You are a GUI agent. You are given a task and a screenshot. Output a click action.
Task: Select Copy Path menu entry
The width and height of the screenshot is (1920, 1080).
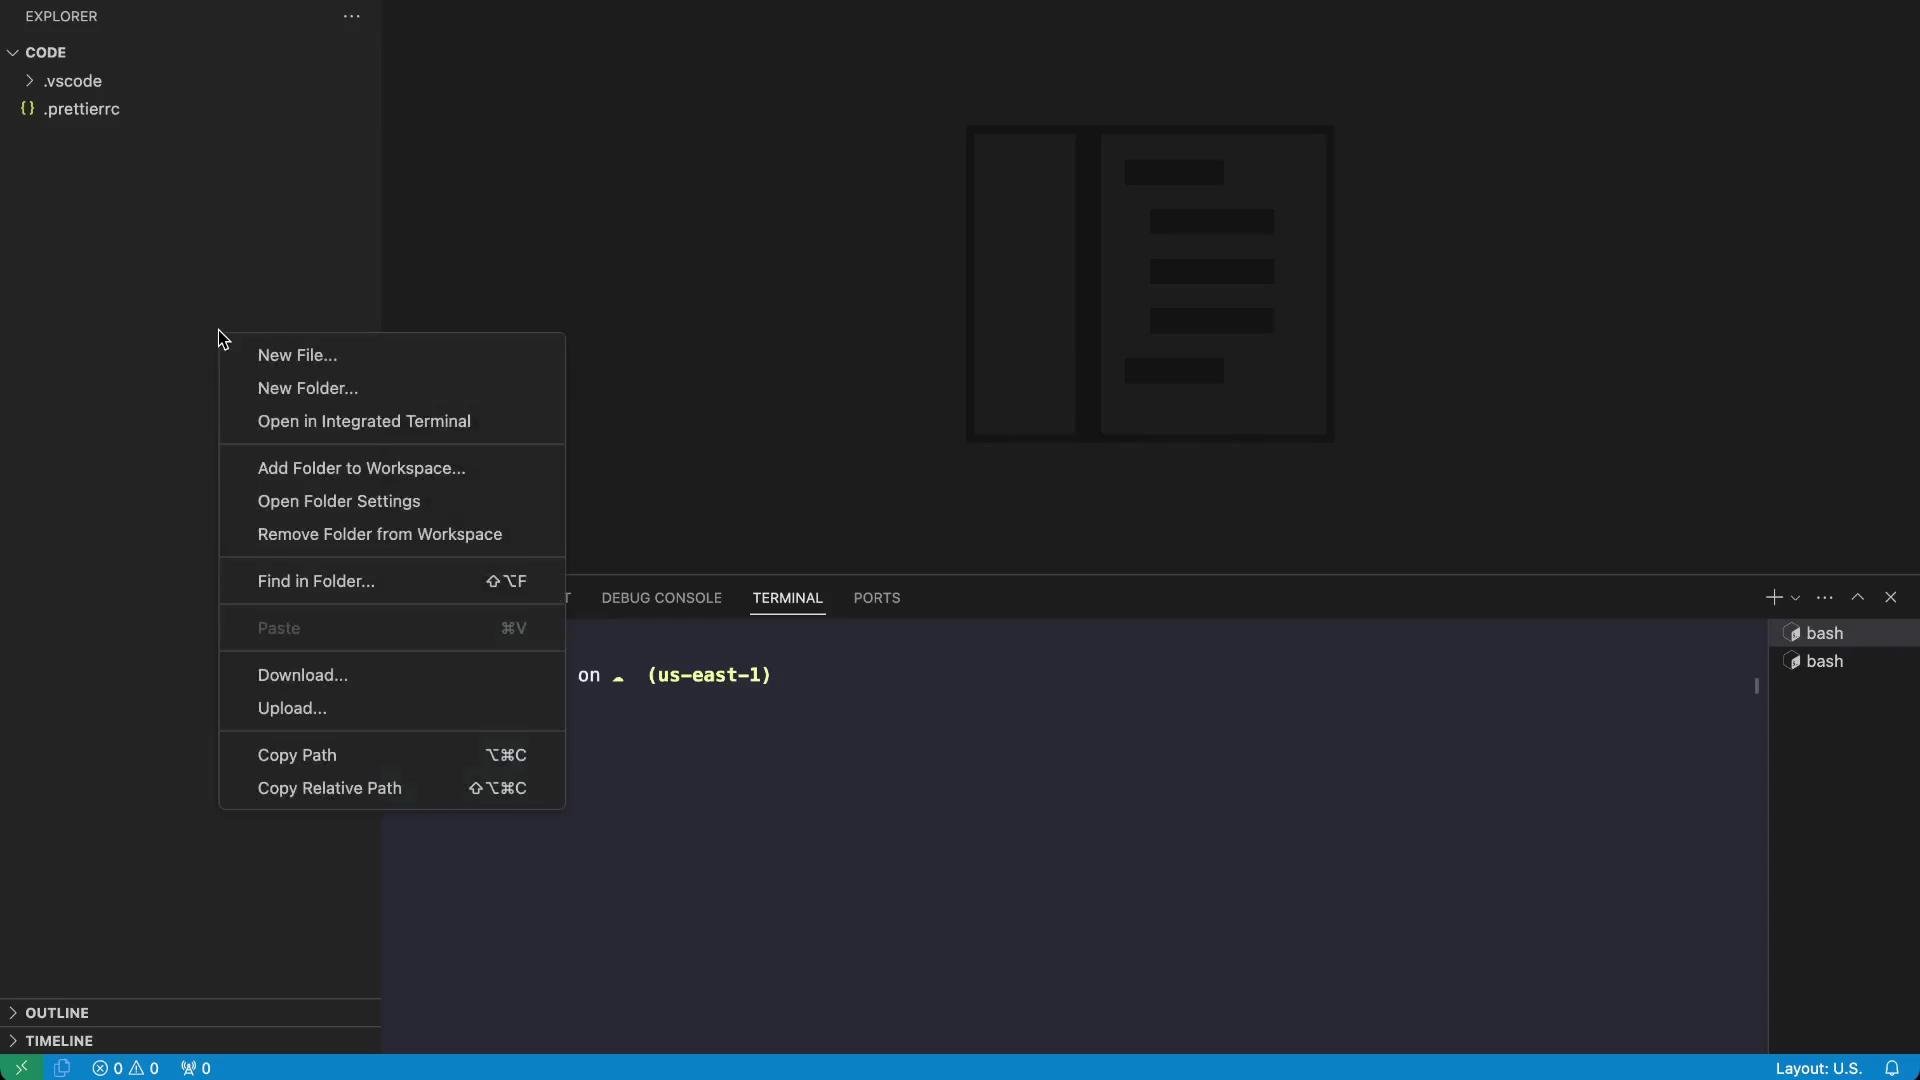(392, 755)
